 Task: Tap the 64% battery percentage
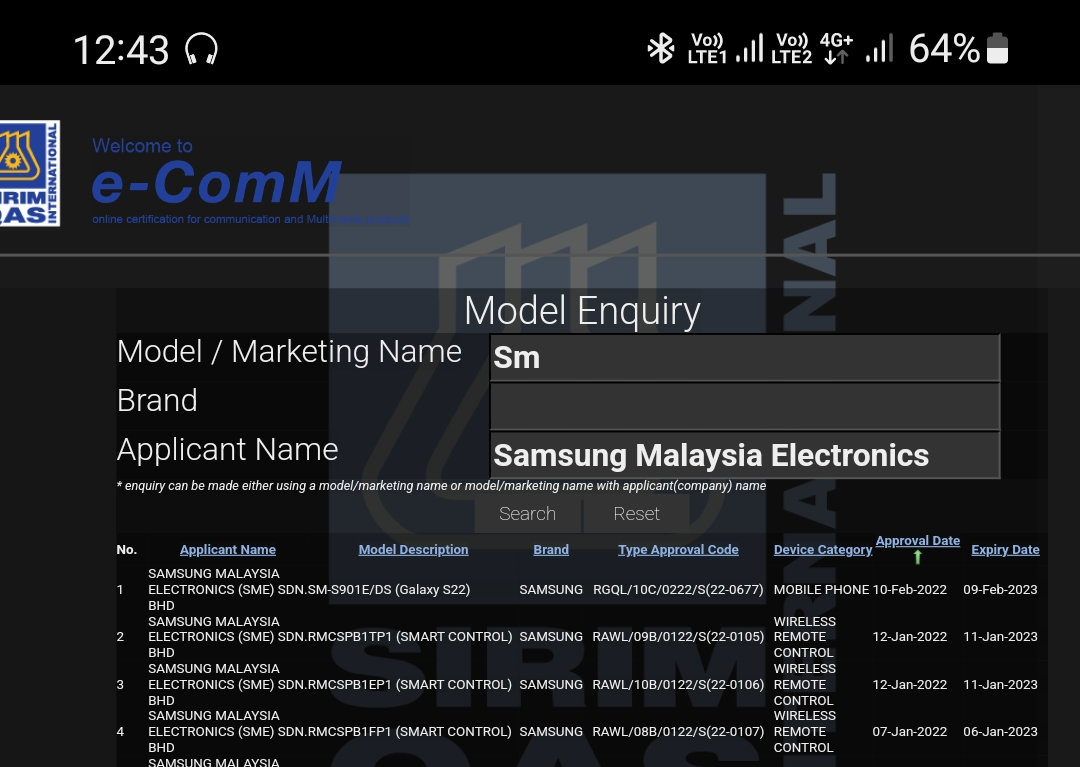[944, 49]
